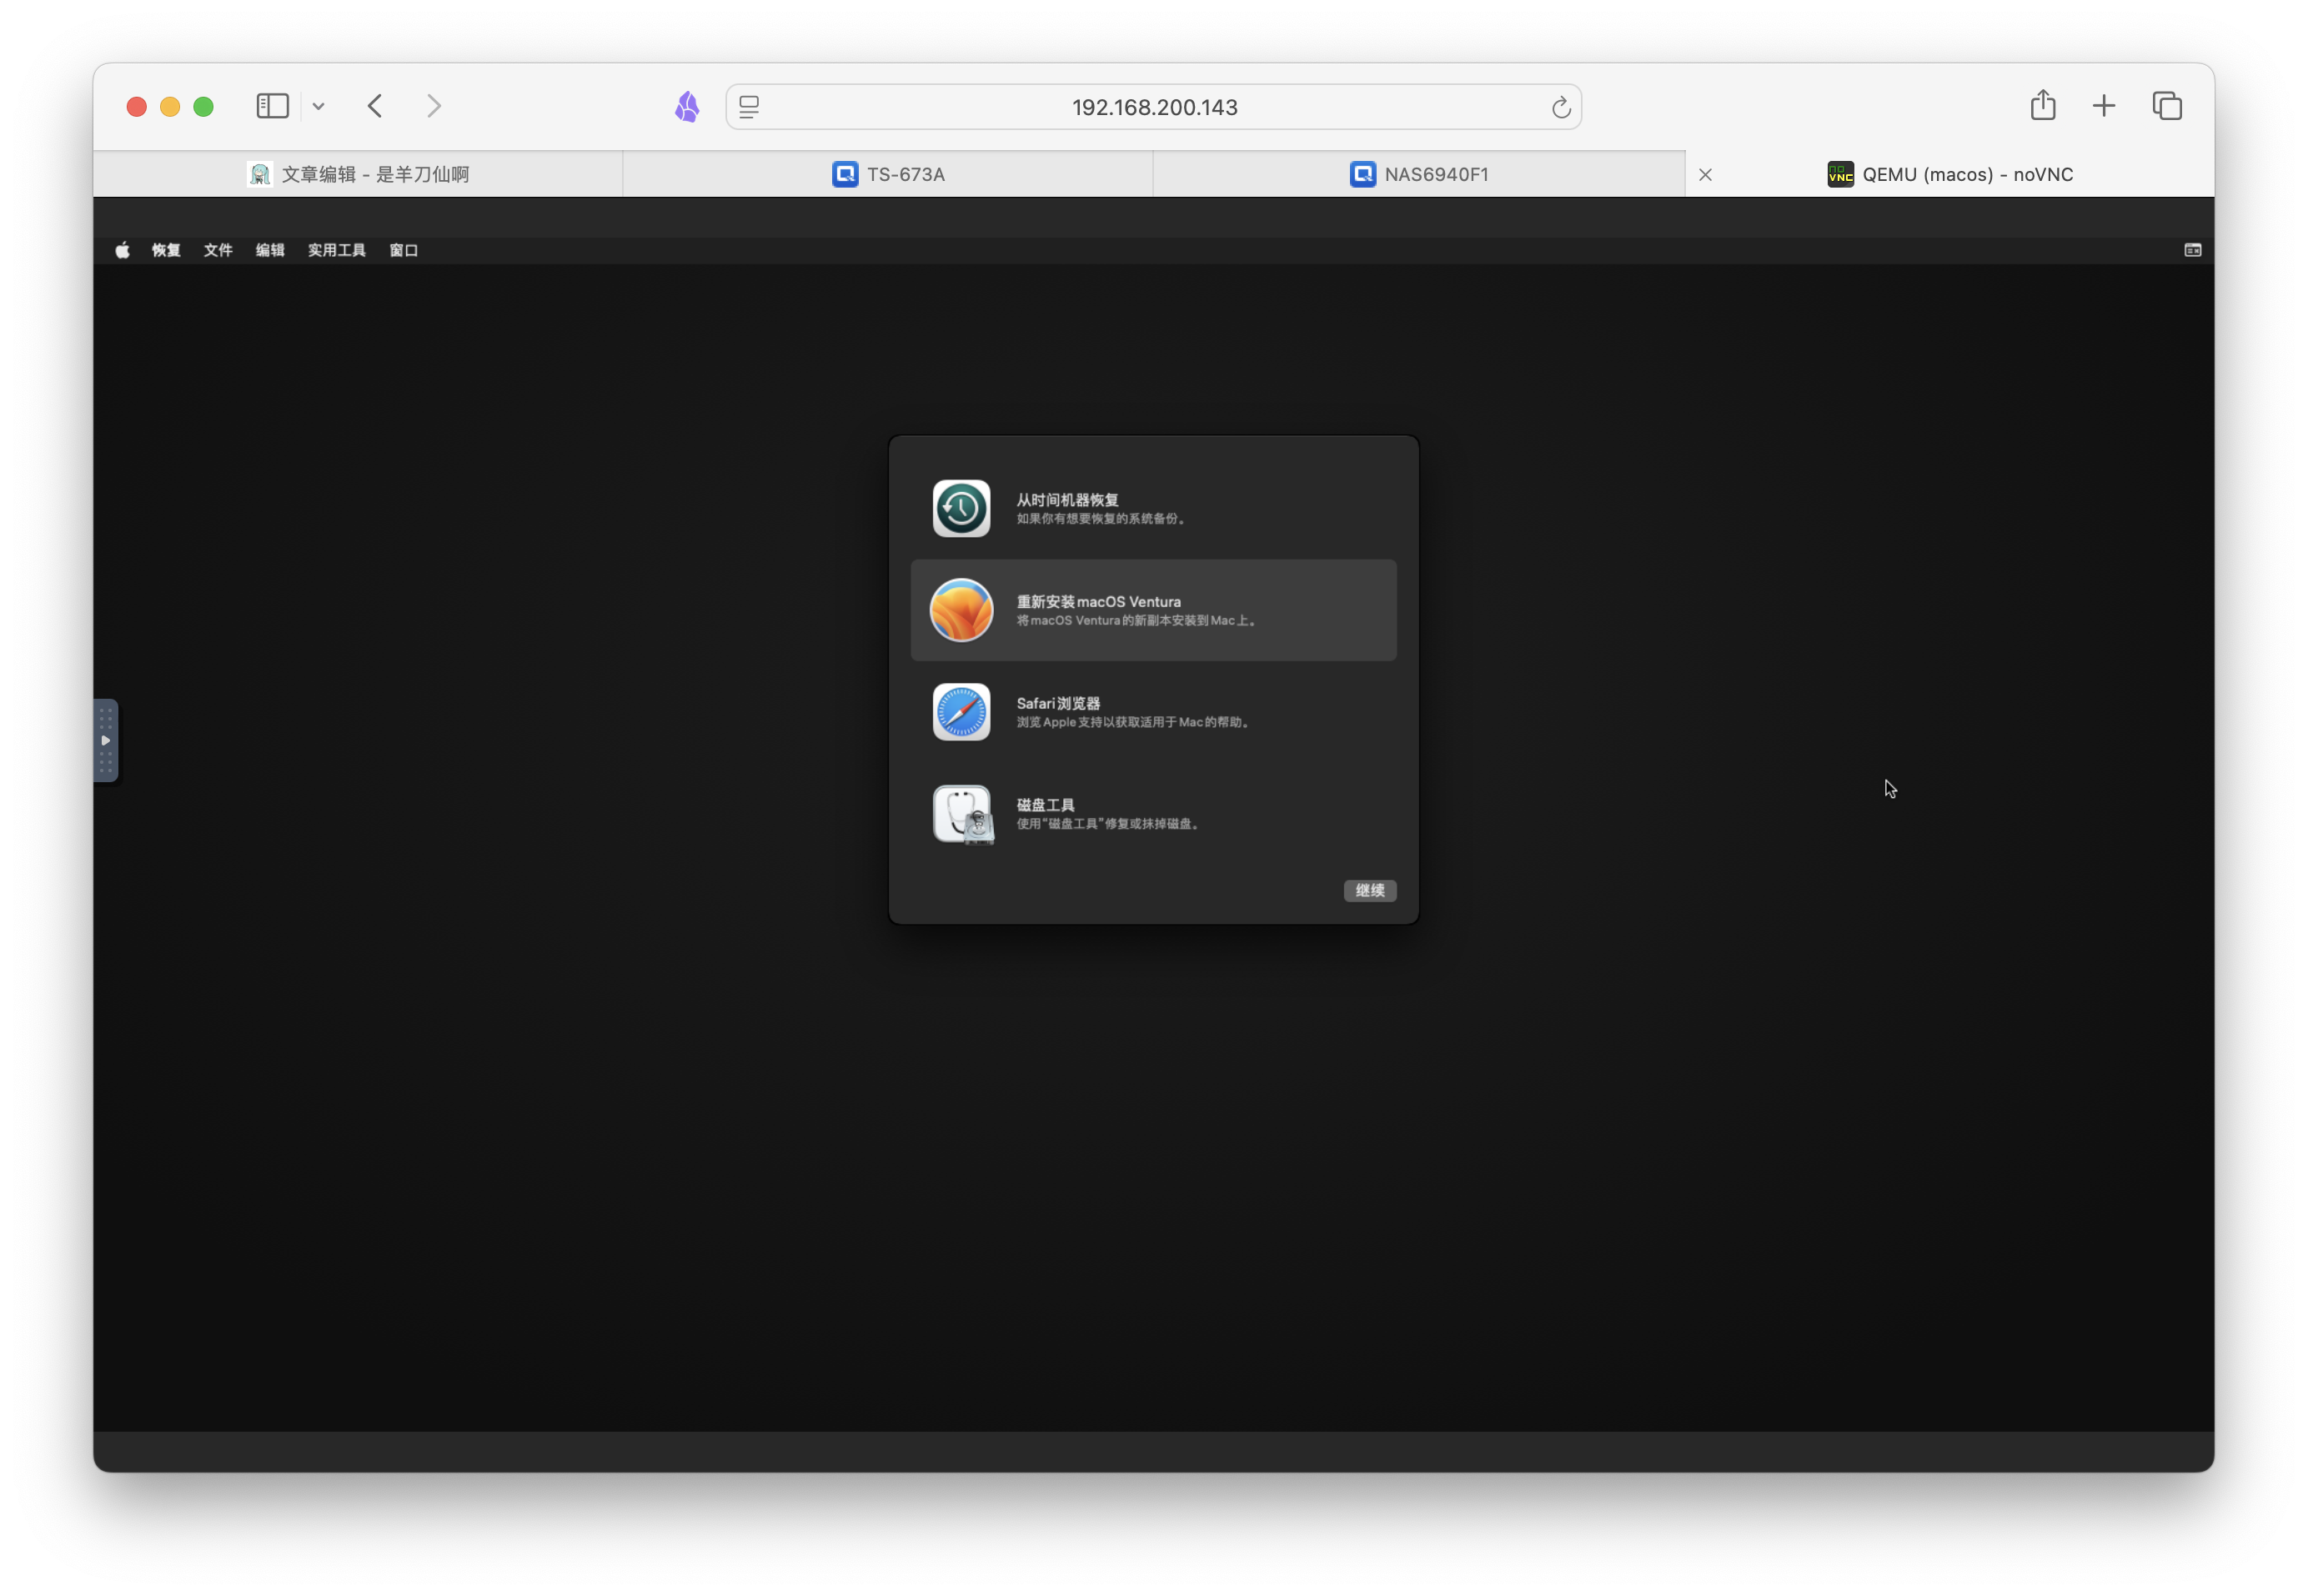The image size is (2308, 1596).
Task: Select the QEMU (macos) - noVNC tab
Action: (1950, 174)
